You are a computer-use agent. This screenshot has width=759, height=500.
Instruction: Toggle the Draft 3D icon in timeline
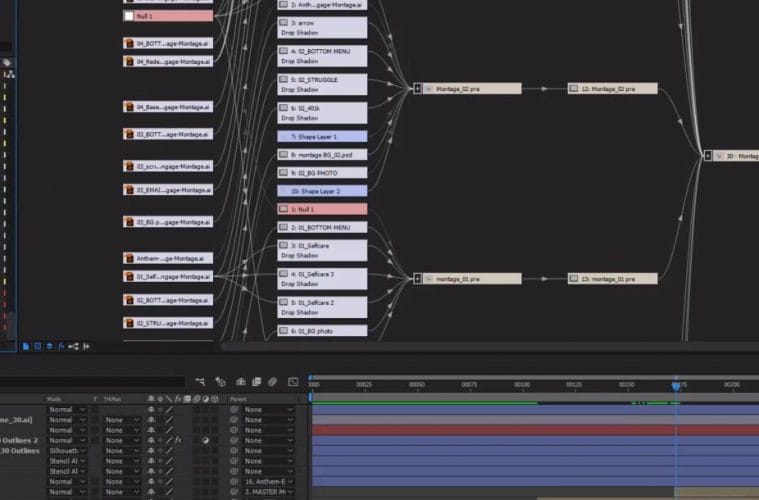tap(219, 381)
